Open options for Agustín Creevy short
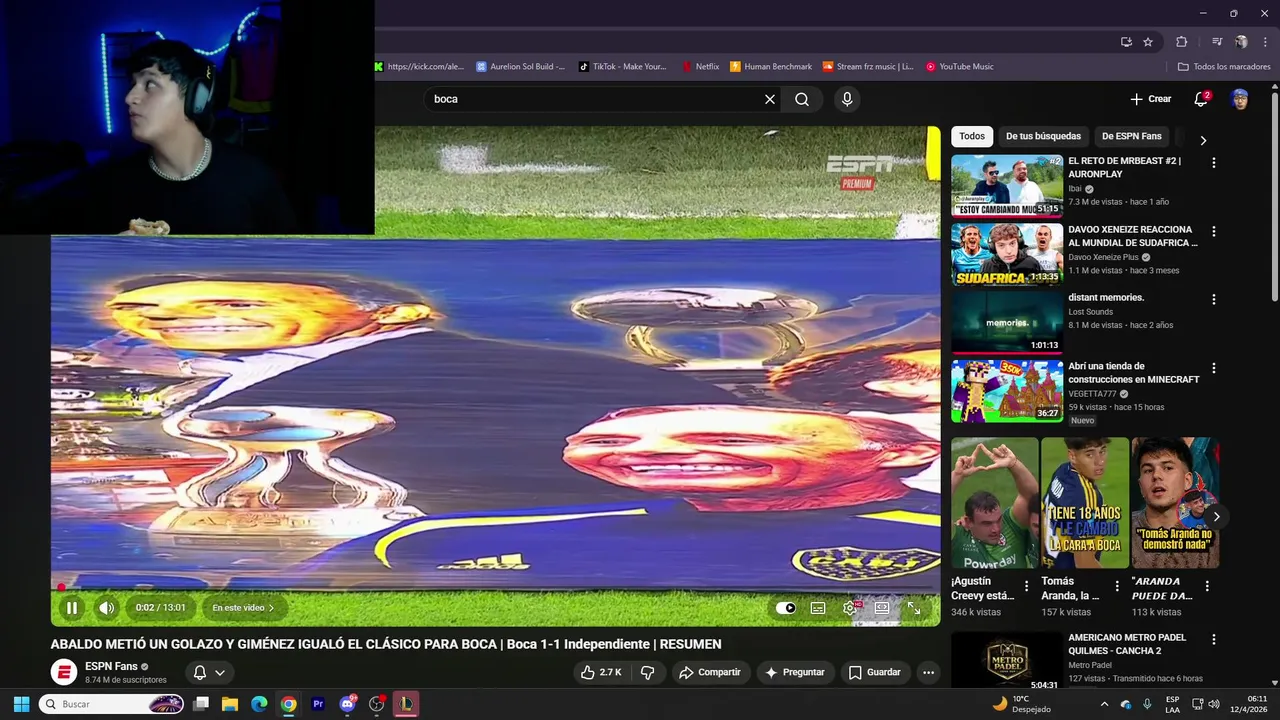 click(x=1026, y=586)
